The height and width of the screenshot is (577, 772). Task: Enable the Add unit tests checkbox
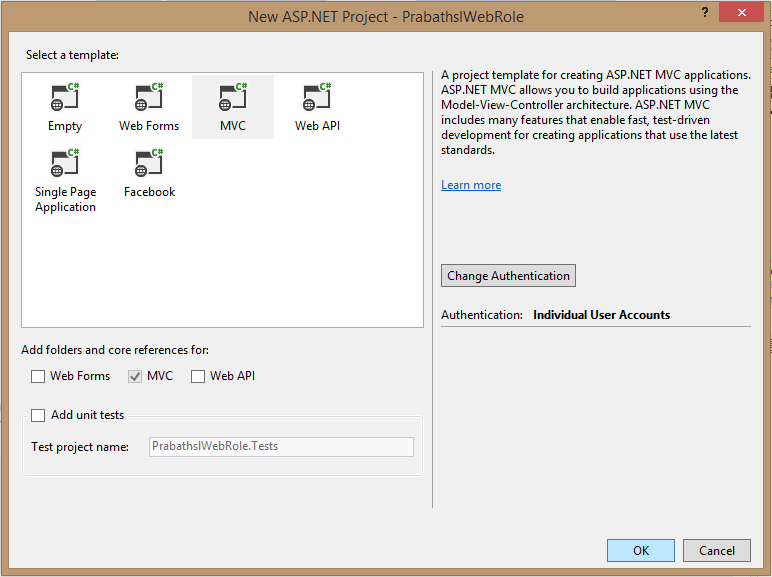(38, 415)
